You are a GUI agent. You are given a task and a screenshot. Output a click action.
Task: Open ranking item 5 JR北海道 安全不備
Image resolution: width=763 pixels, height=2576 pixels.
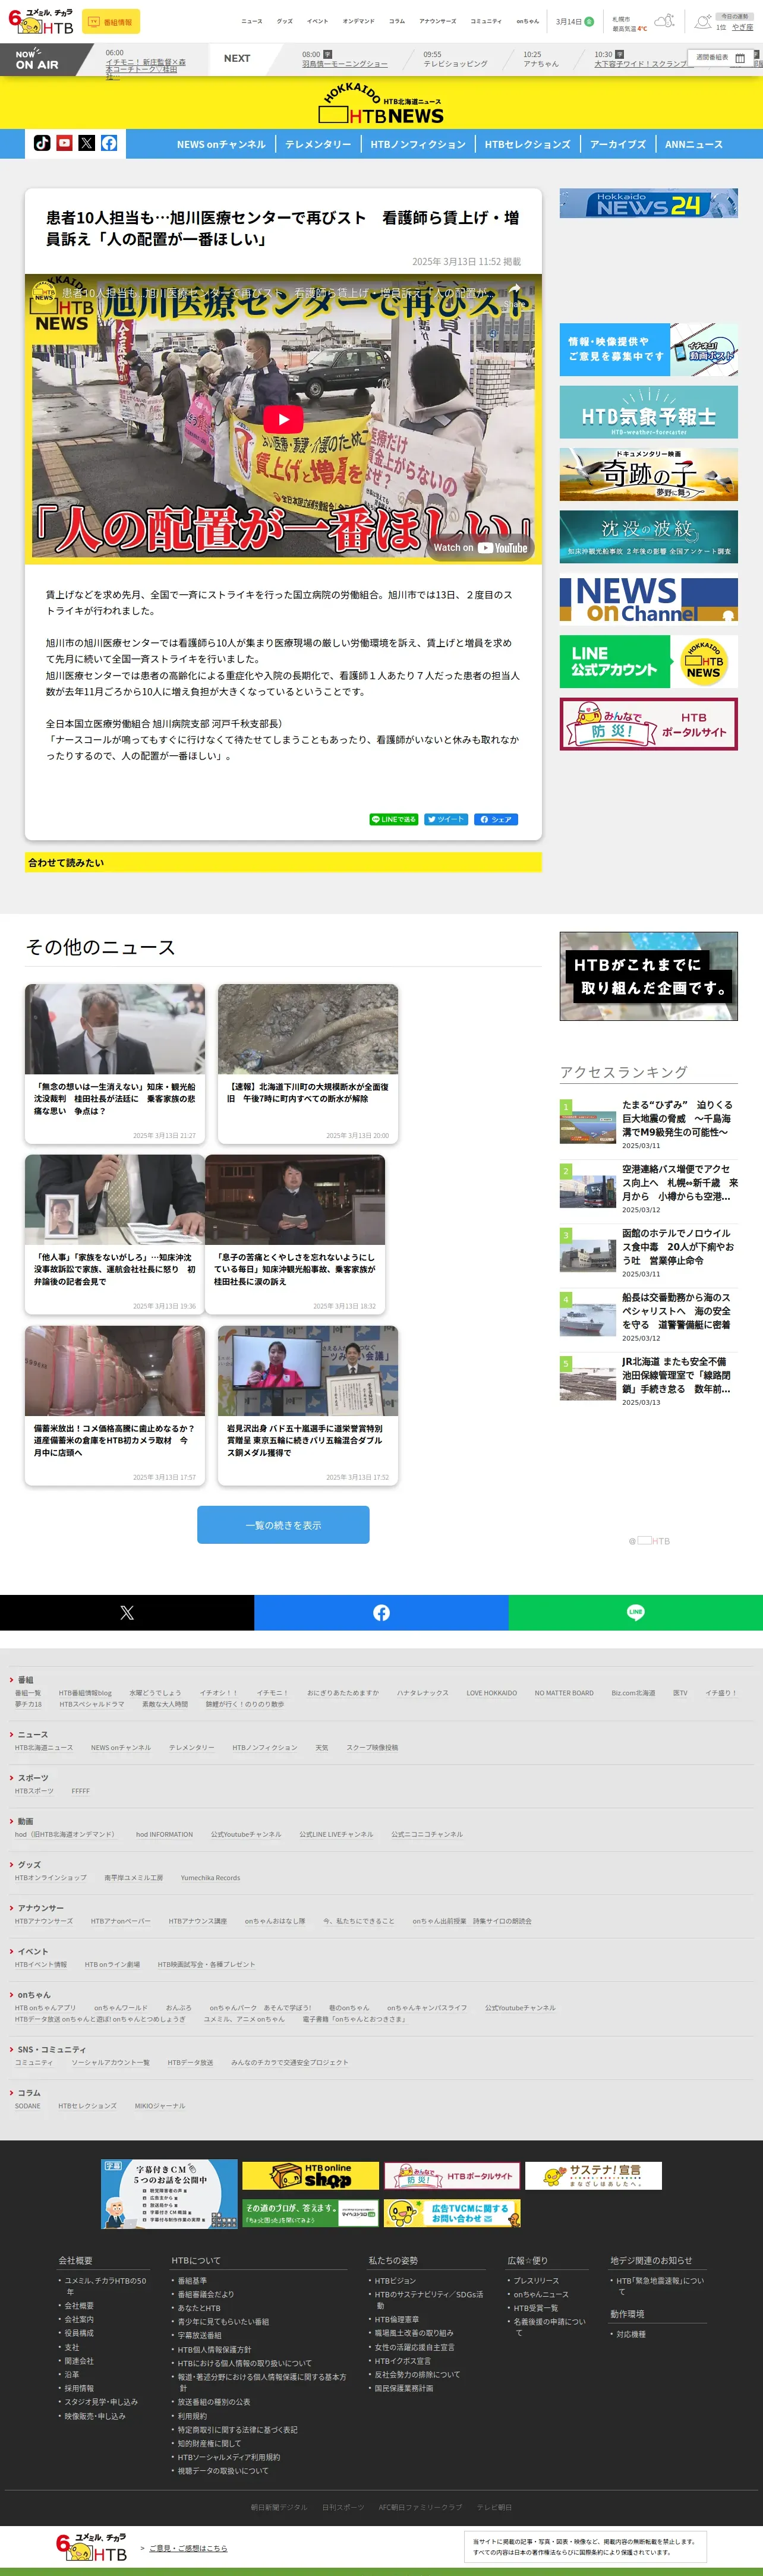coord(648,1380)
